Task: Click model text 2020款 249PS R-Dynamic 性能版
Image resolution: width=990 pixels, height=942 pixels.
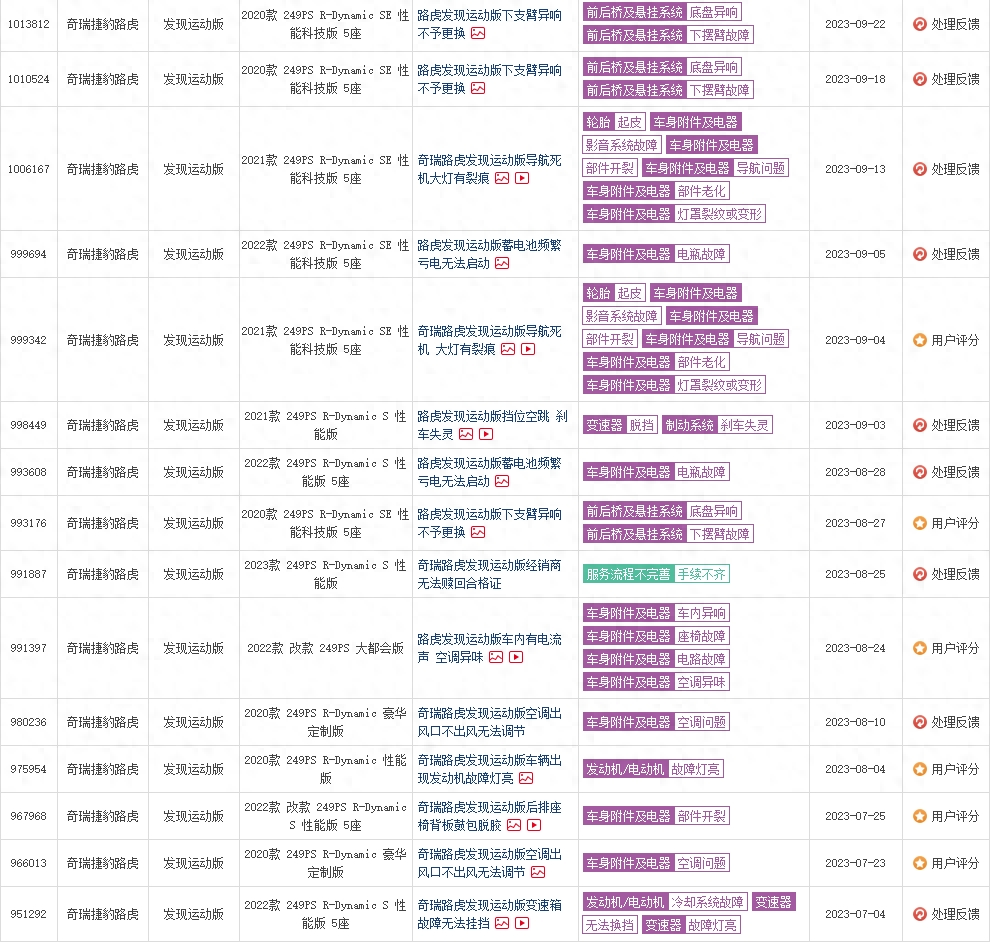Action: (x=325, y=769)
